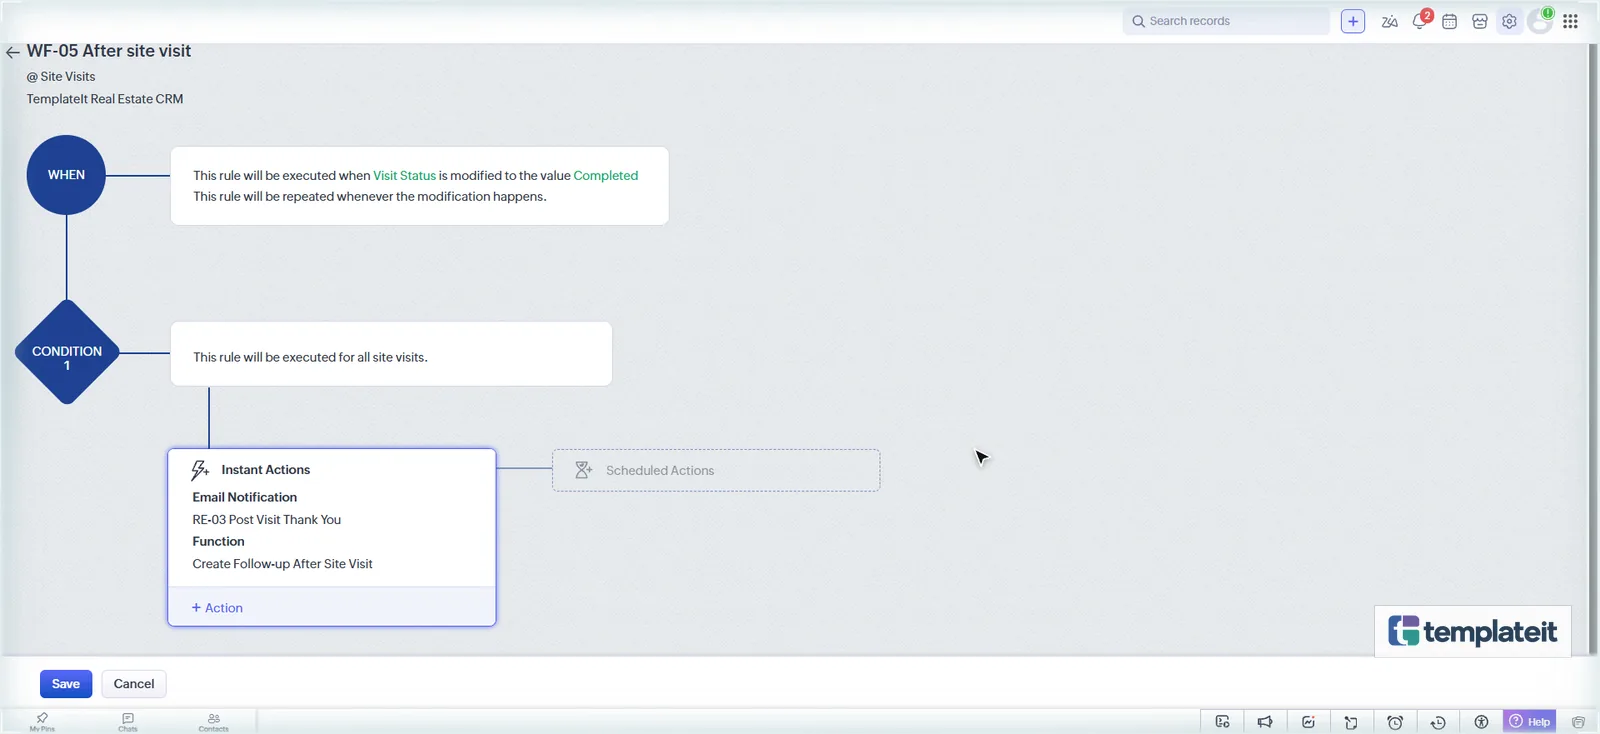The image size is (1600, 734).
Task: Open the notifications bell icon
Action: pyautogui.click(x=1420, y=21)
